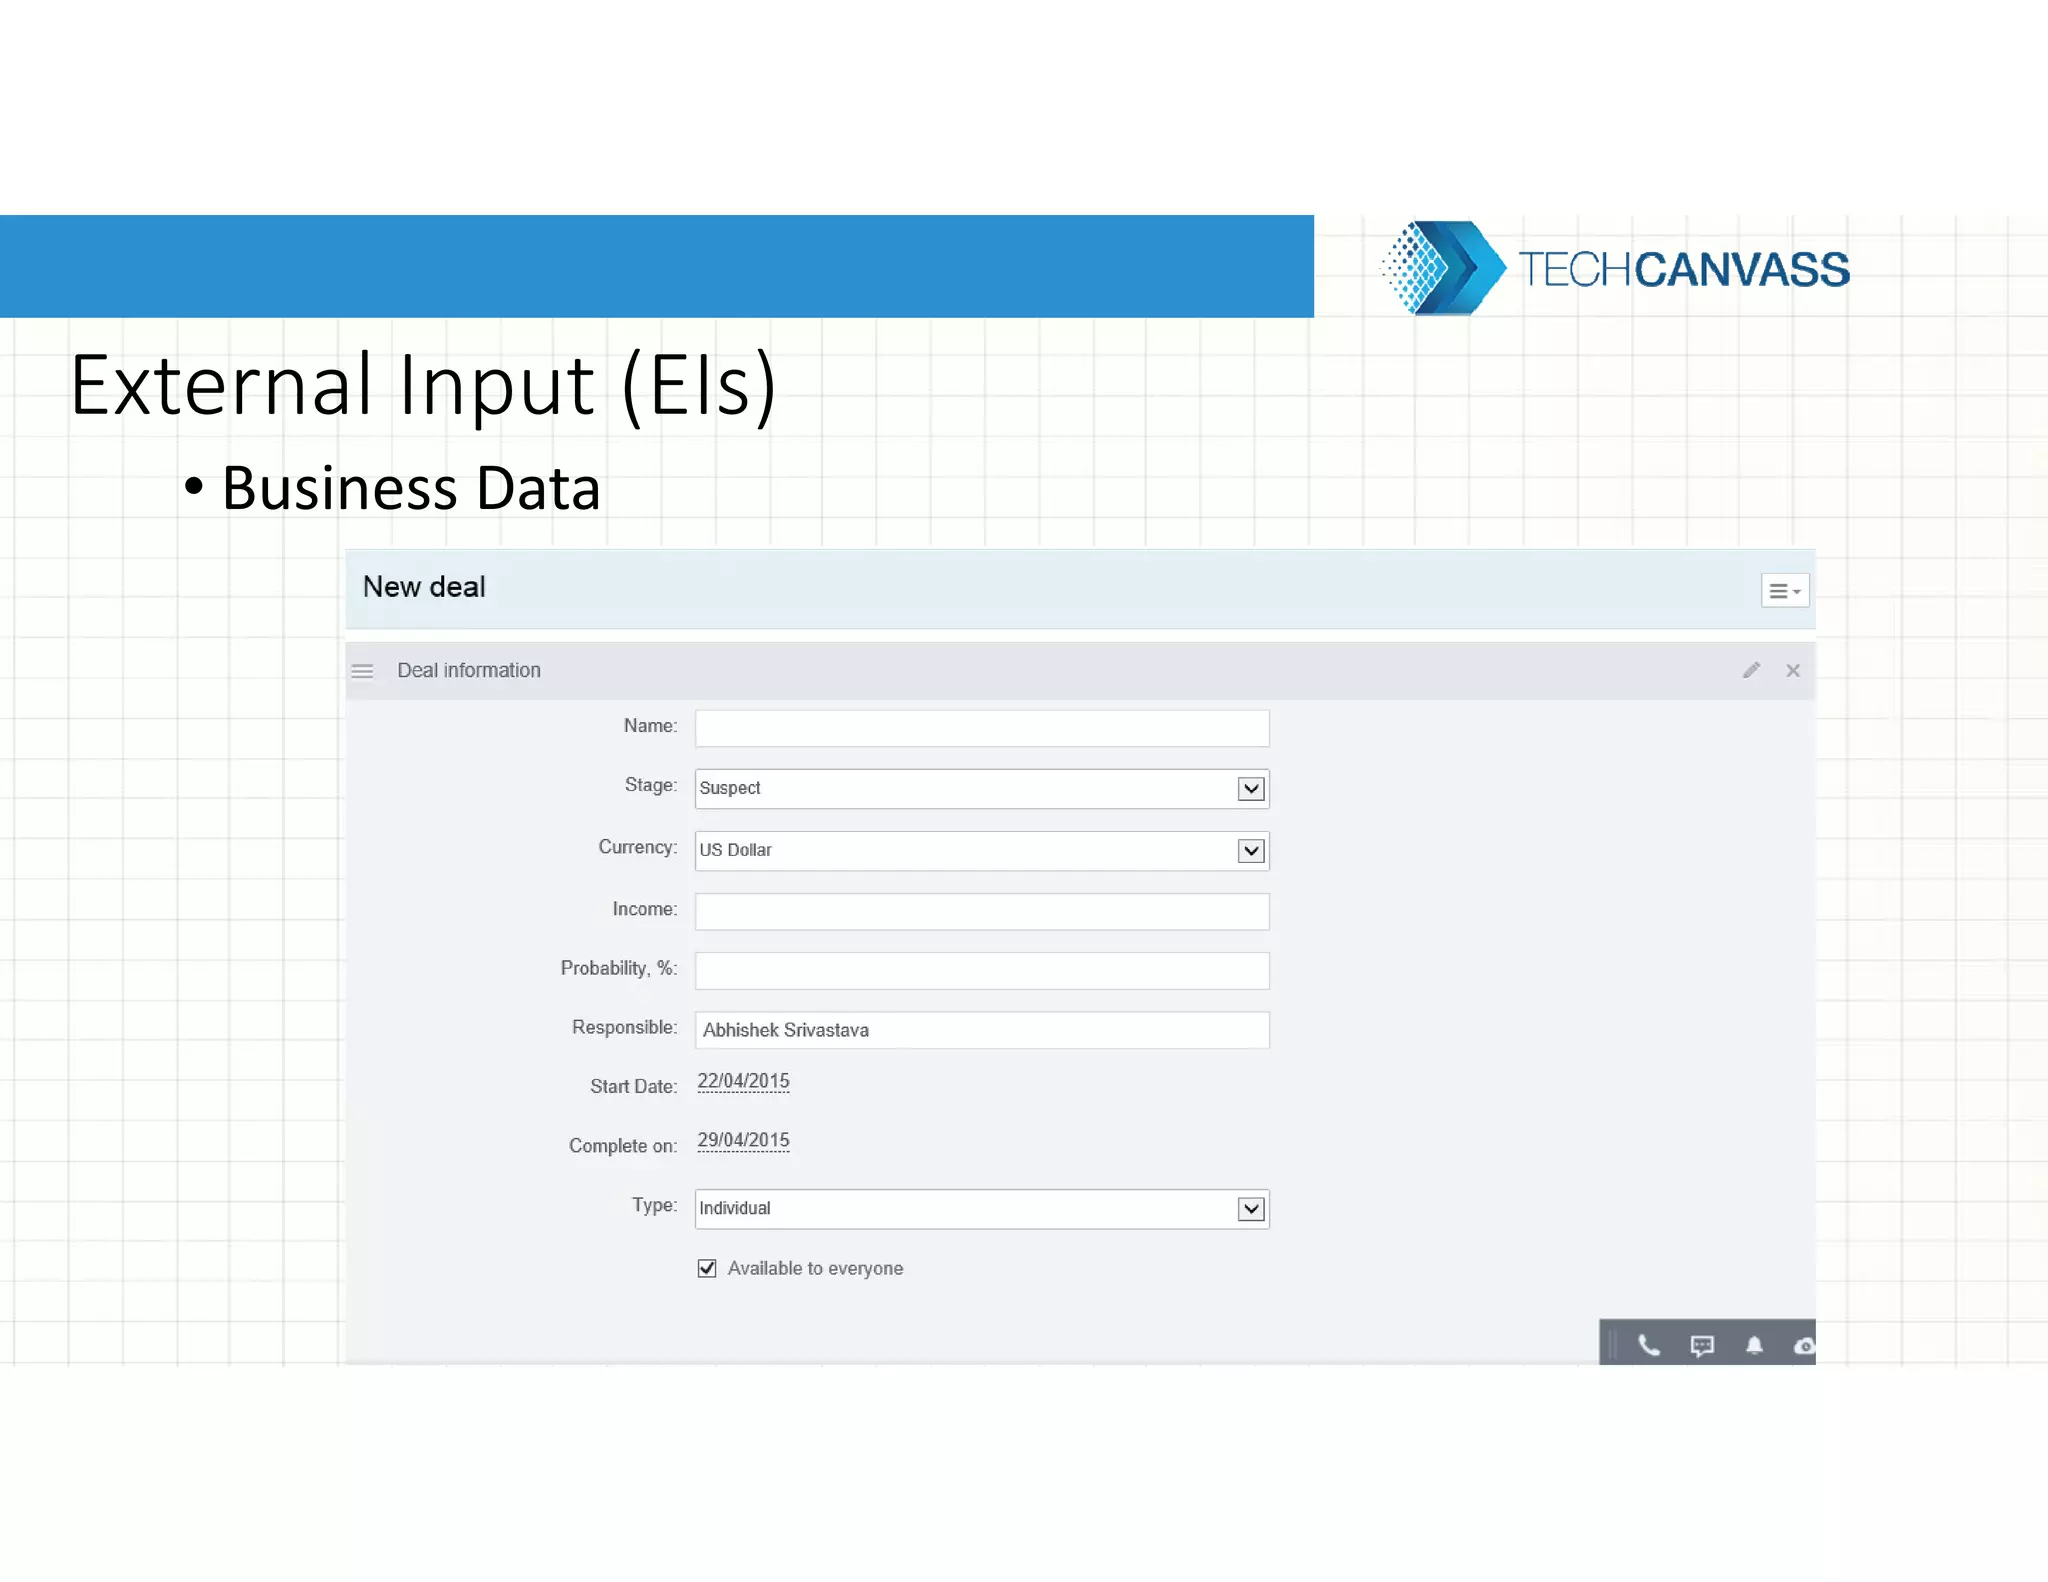Image resolution: width=2048 pixels, height=1582 pixels.
Task: Click the Responsible field with Abhishek Srivastava
Action: coord(981,1030)
